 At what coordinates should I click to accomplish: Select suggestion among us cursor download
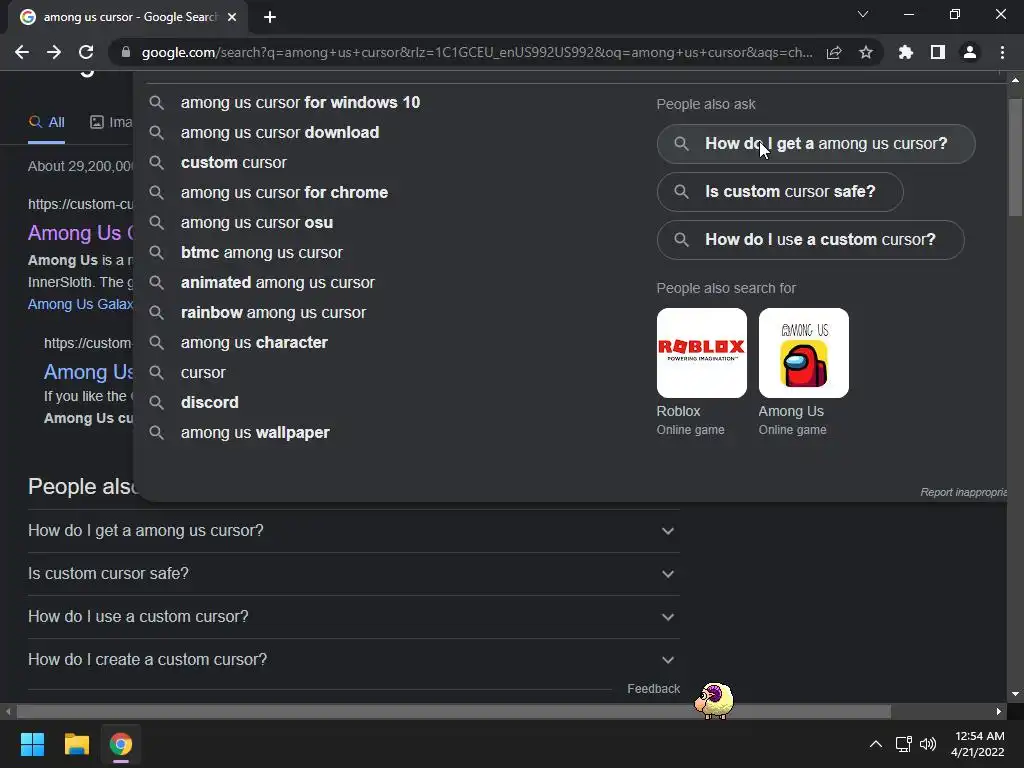[x=280, y=133]
